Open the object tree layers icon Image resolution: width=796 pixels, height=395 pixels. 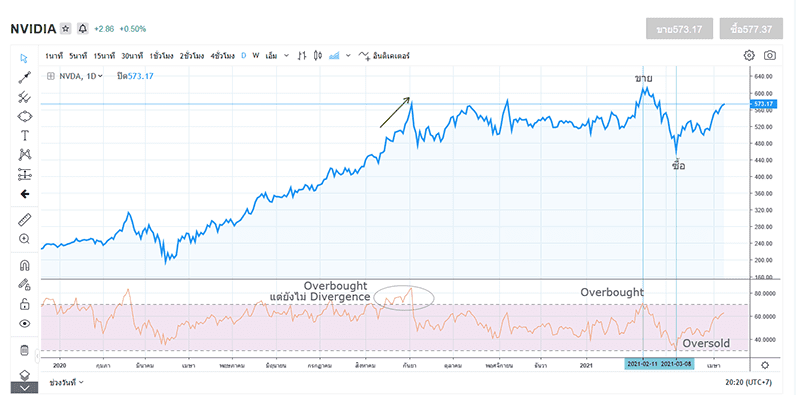click(24, 375)
